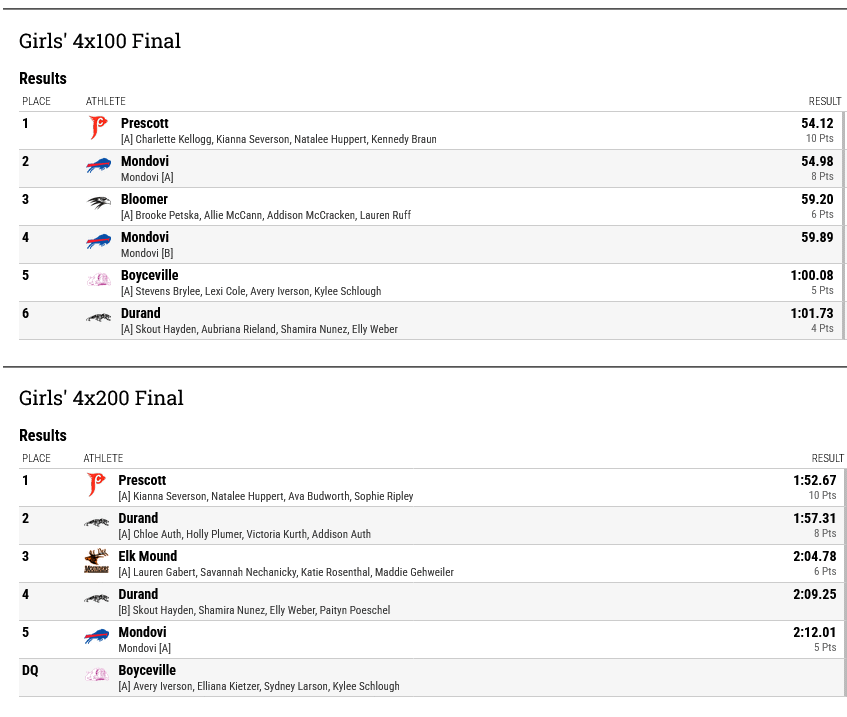Click the Girls' 4x100 Final heading

[100, 41]
